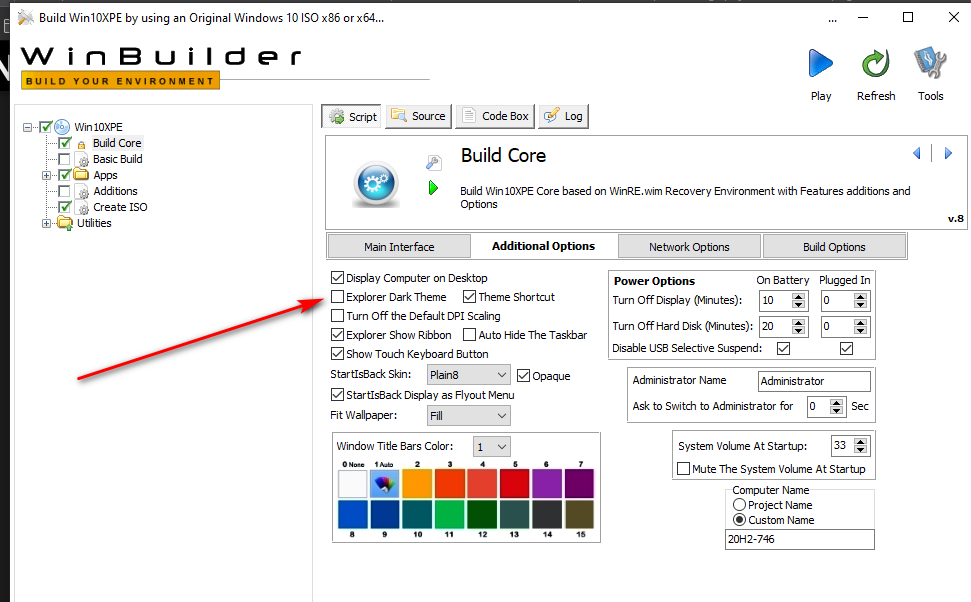
Task: Toggle Theme Shortcut checkbox
Action: [x=469, y=297]
